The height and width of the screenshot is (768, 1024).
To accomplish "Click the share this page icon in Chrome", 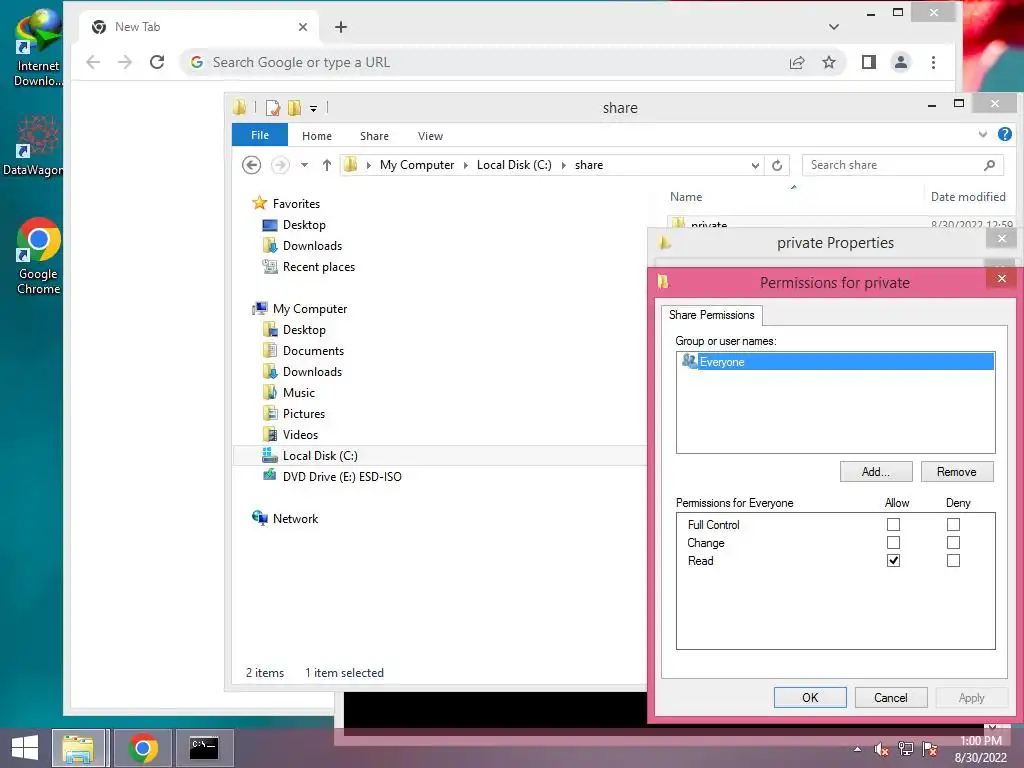I will pyautogui.click(x=797, y=62).
